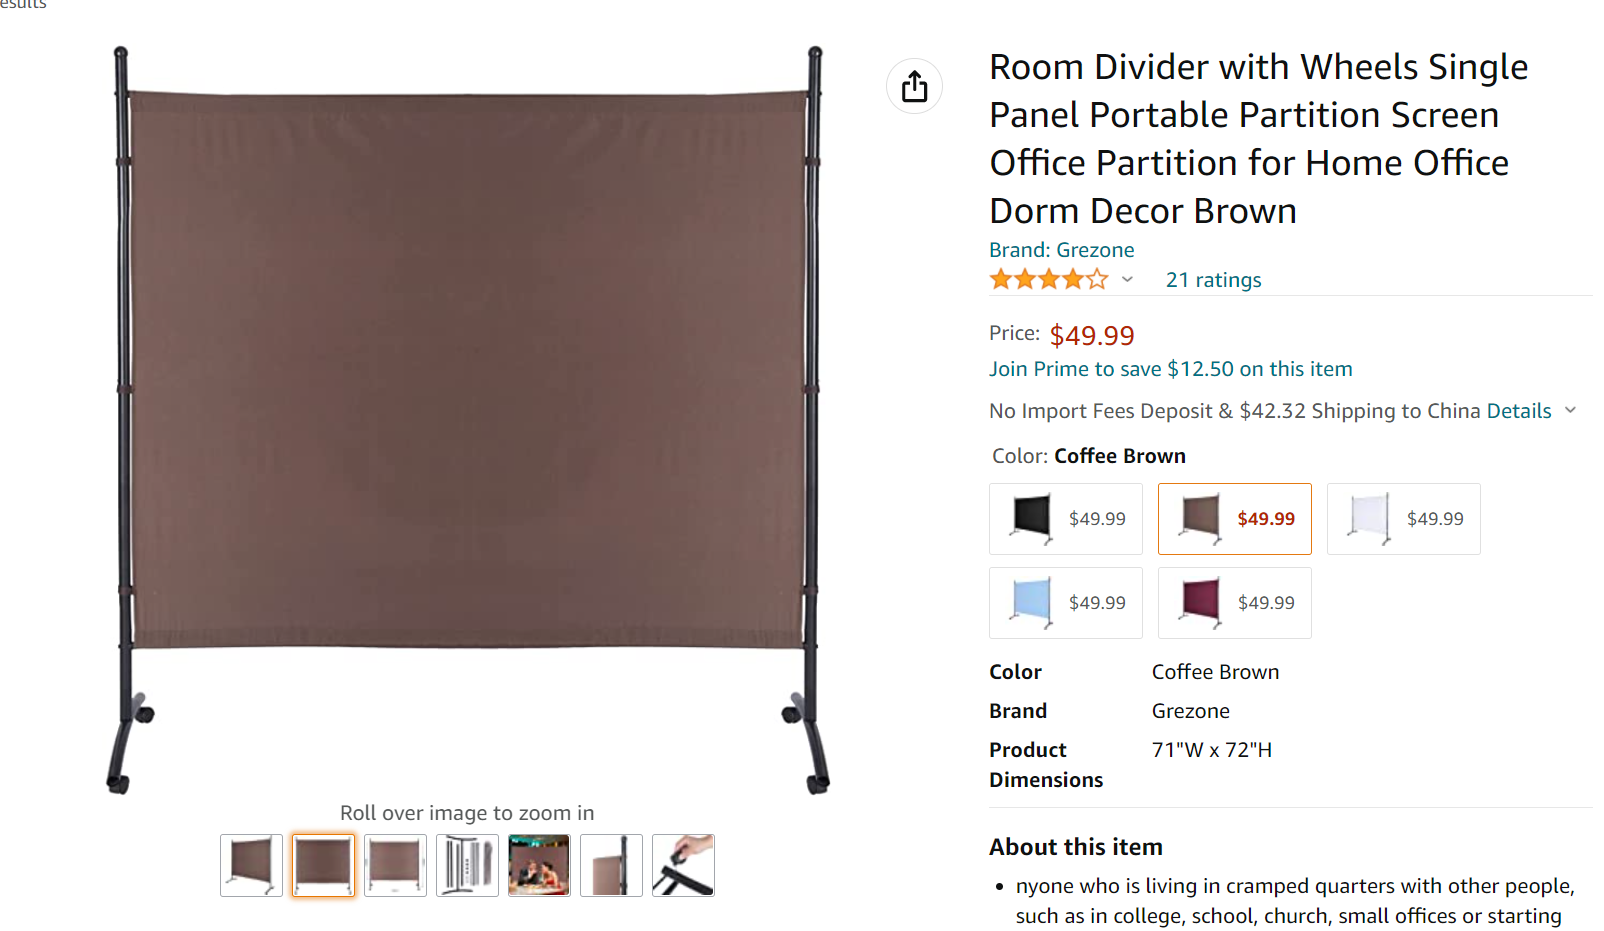Select the white color swatch option
Screen dimensions: 1604x931
(x=1404, y=519)
